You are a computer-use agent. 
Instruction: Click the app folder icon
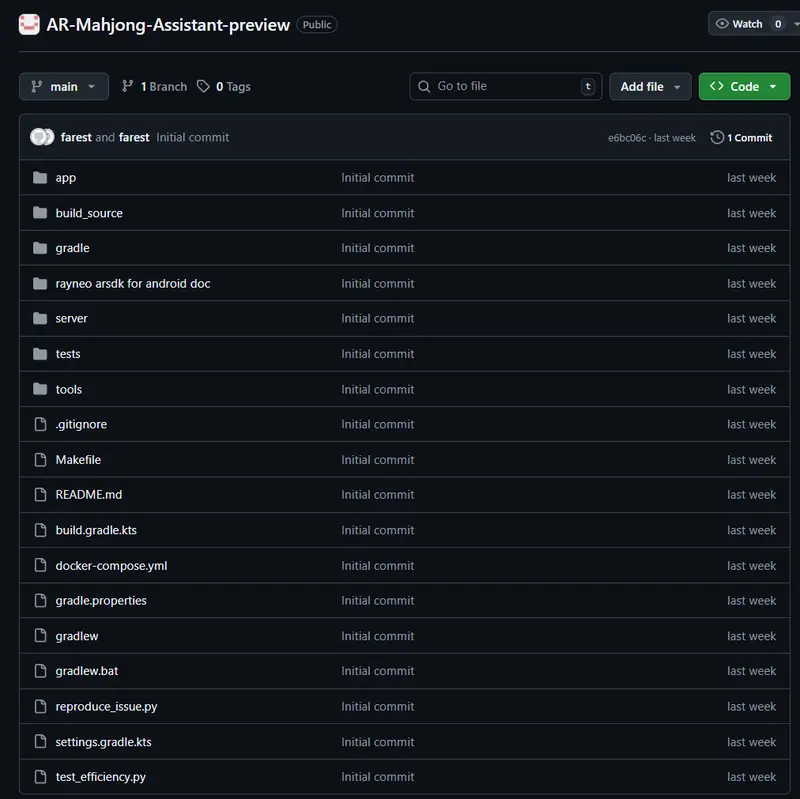click(40, 178)
